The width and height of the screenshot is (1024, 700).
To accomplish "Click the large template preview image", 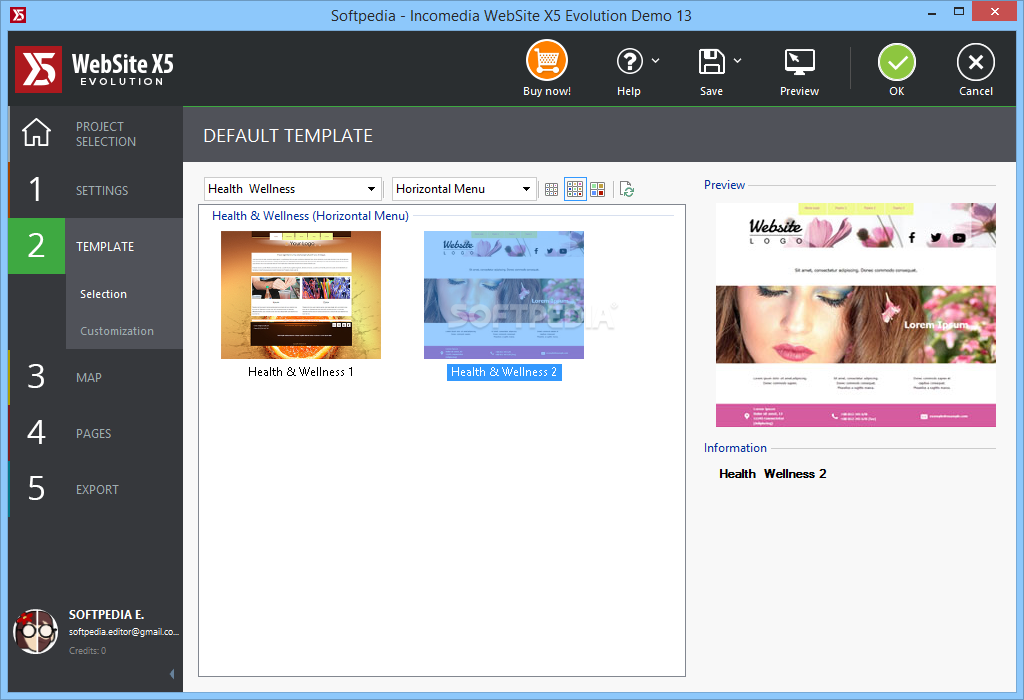I will tap(856, 315).
